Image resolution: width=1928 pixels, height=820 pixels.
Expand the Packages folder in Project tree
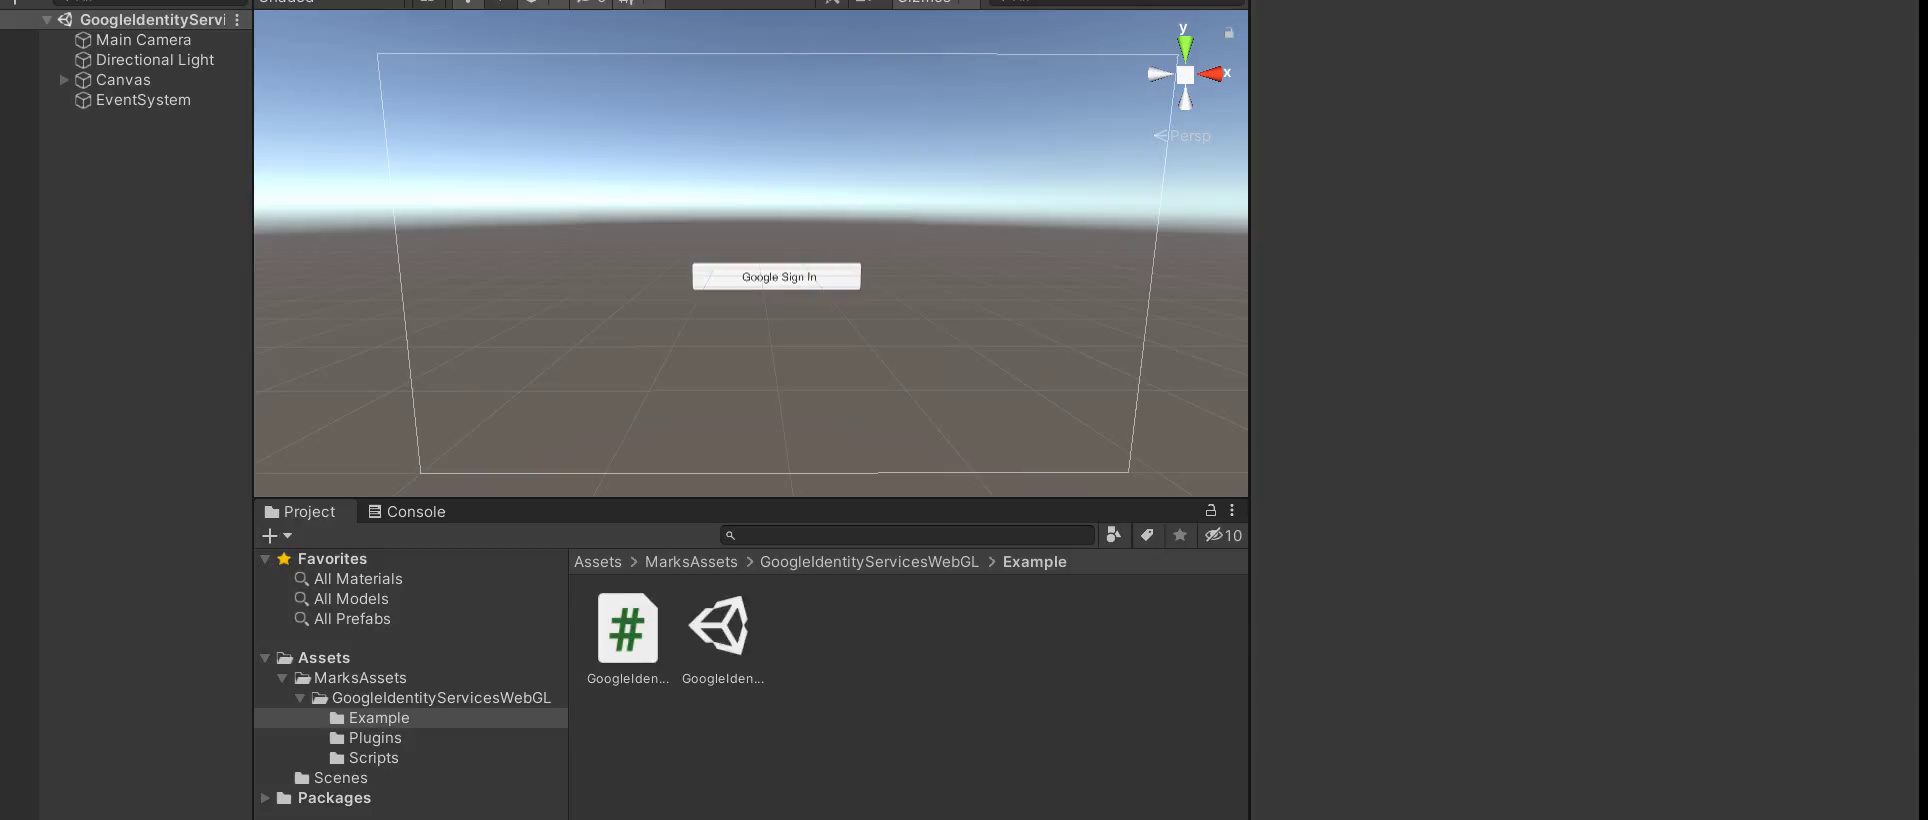pyautogui.click(x=265, y=798)
